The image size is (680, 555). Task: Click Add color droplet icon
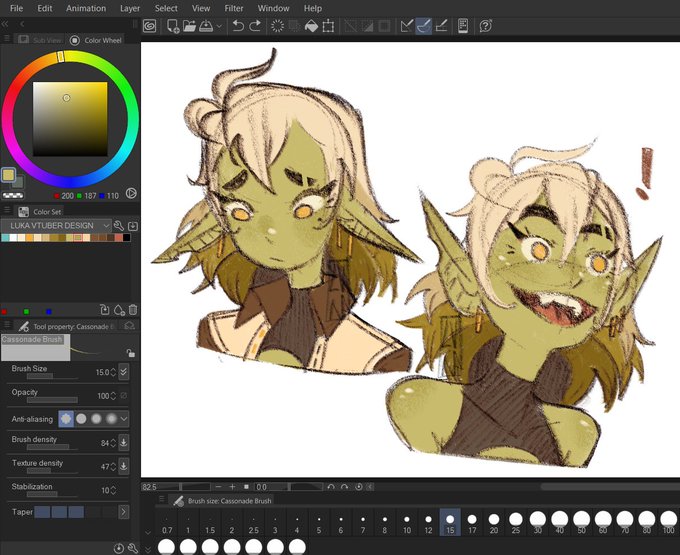(119, 310)
